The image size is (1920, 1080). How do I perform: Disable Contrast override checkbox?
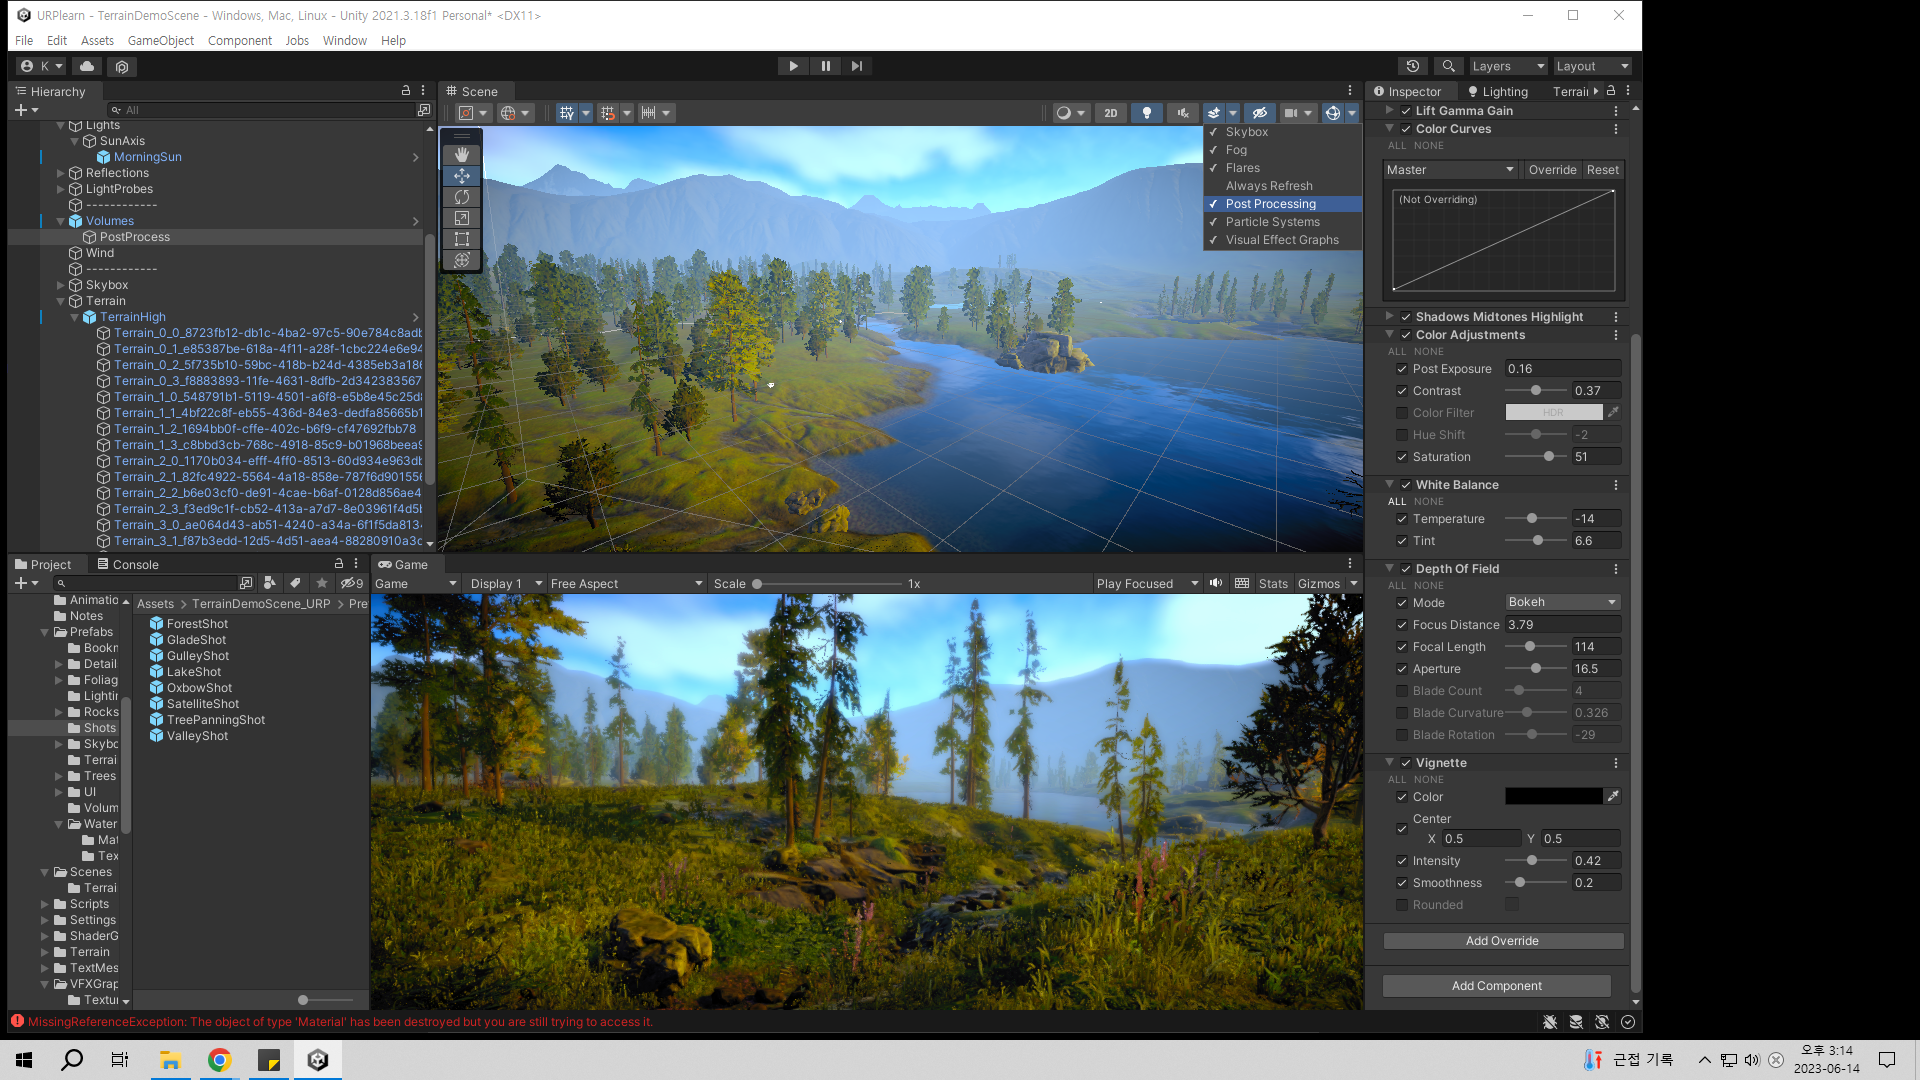1402,391
